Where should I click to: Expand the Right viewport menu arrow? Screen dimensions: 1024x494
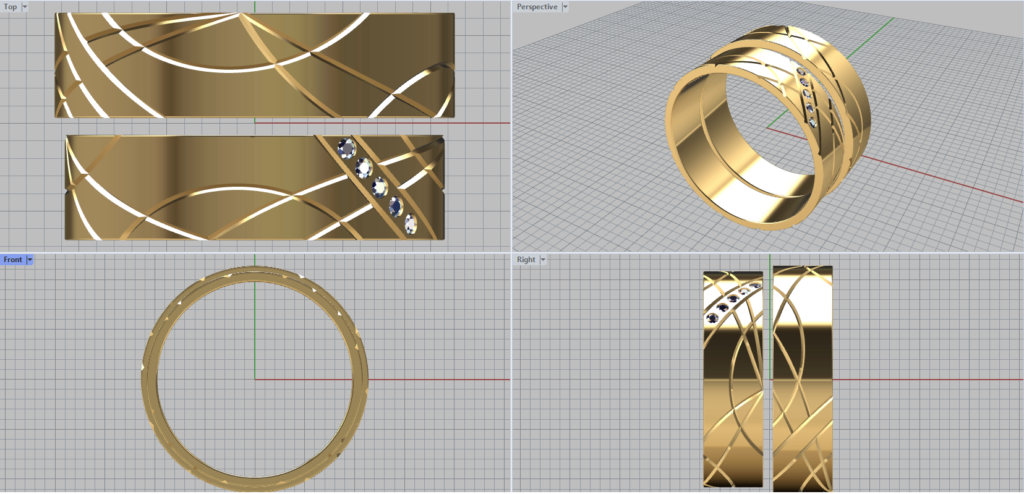542,260
